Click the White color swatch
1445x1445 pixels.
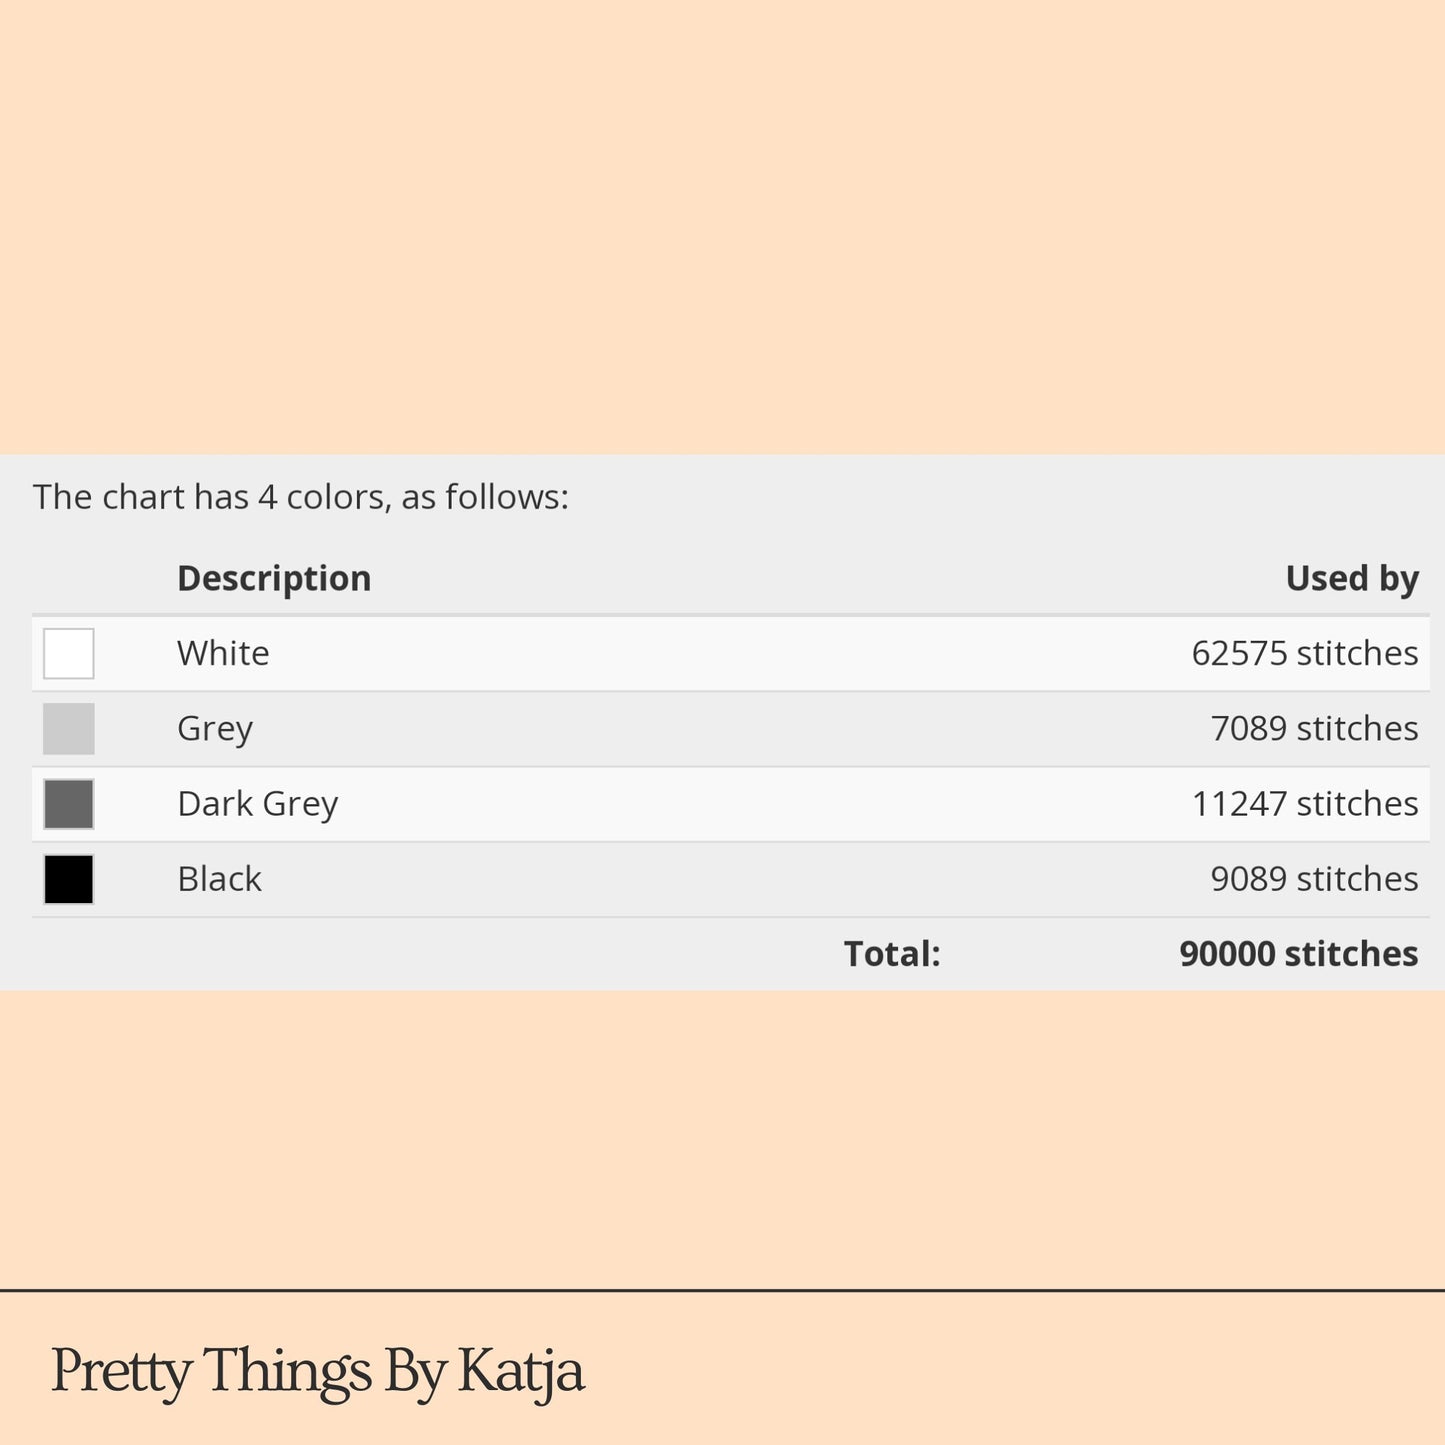pyautogui.click(x=69, y=654)
